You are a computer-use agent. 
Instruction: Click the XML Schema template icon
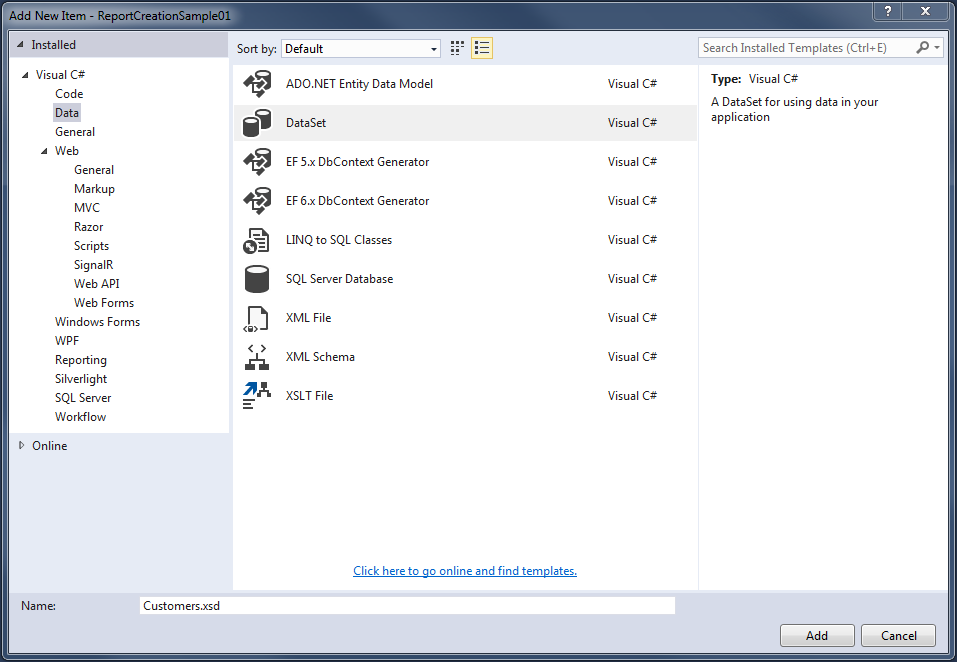click(x=257, y=357)
